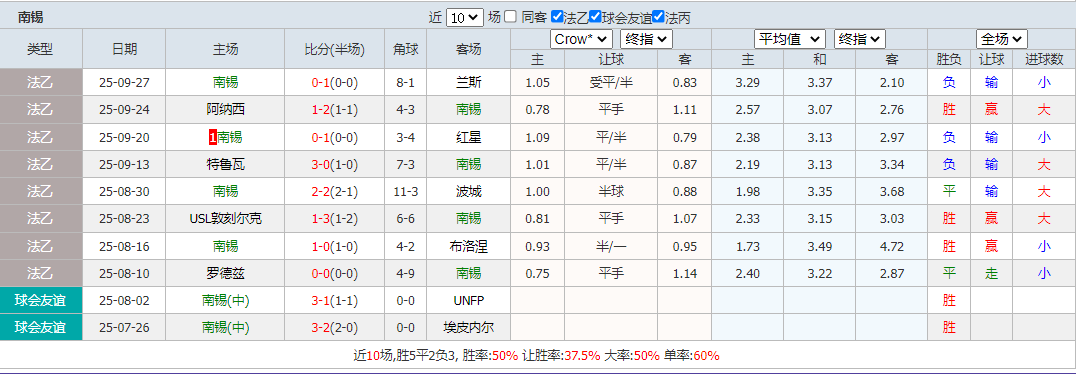Click result 走 in 罗德兹 row

coord(991,273)
